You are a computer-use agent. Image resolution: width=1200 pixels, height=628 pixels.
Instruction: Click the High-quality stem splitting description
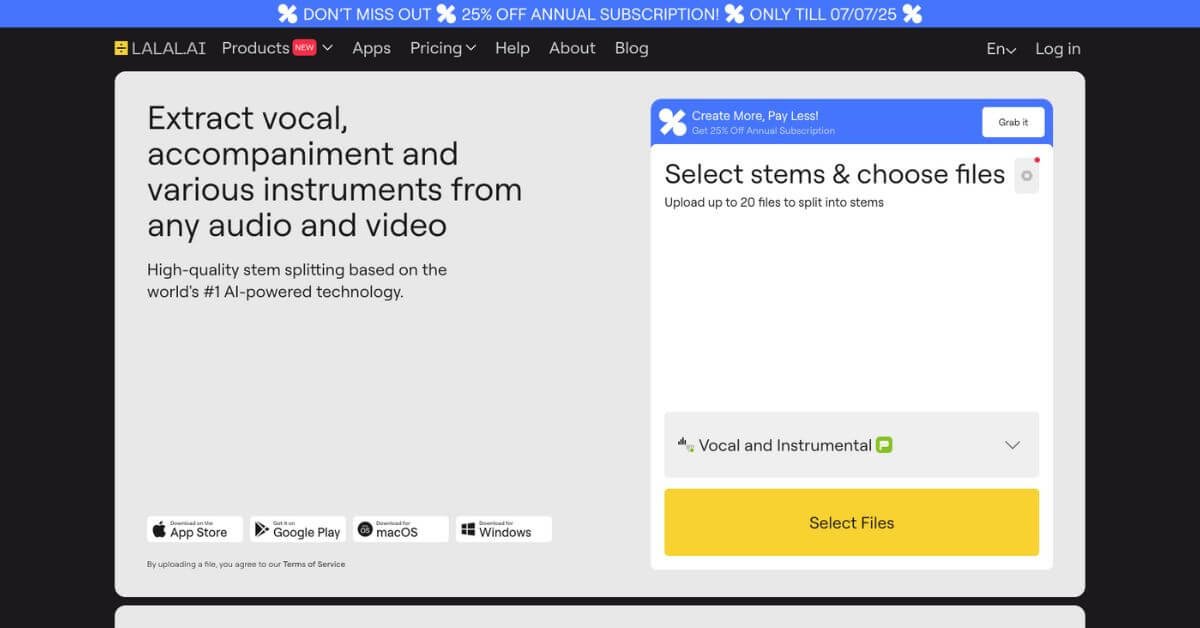coord(297,281)
